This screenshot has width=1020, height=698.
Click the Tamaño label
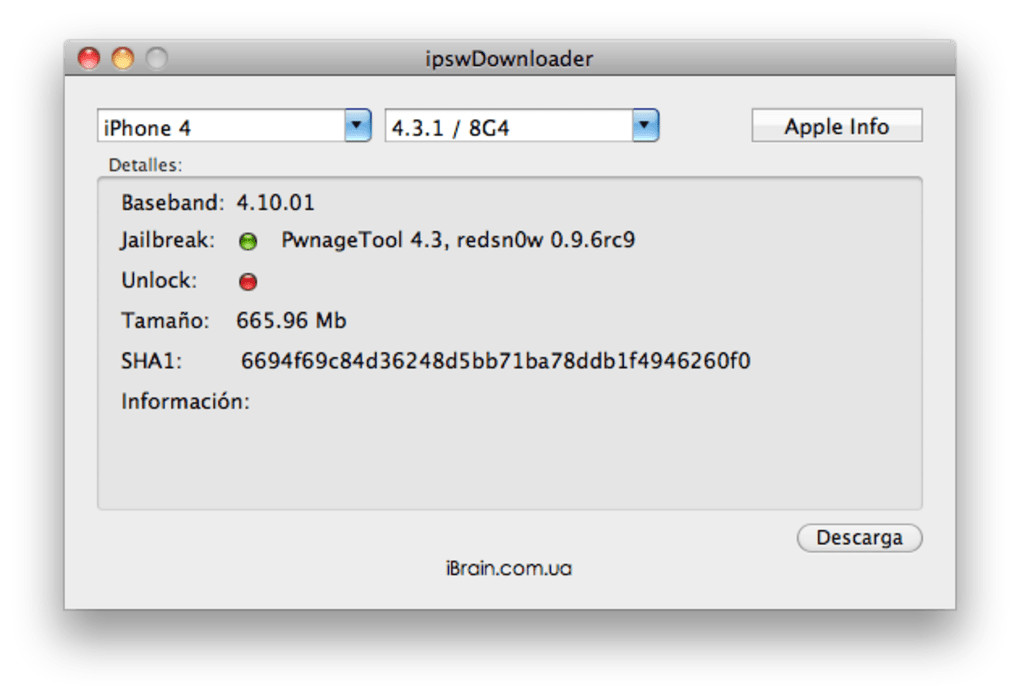[x=165, y=321]
